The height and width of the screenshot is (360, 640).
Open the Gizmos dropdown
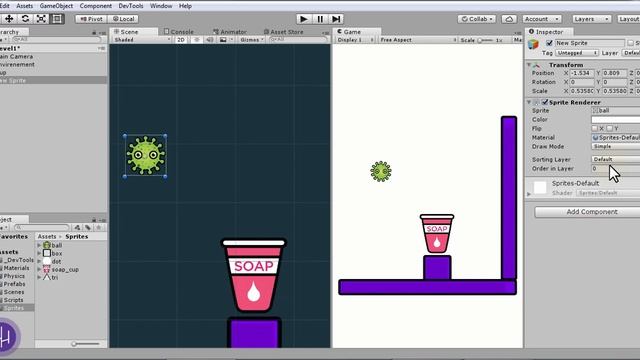pyautogui.click(x=251, y=40)
